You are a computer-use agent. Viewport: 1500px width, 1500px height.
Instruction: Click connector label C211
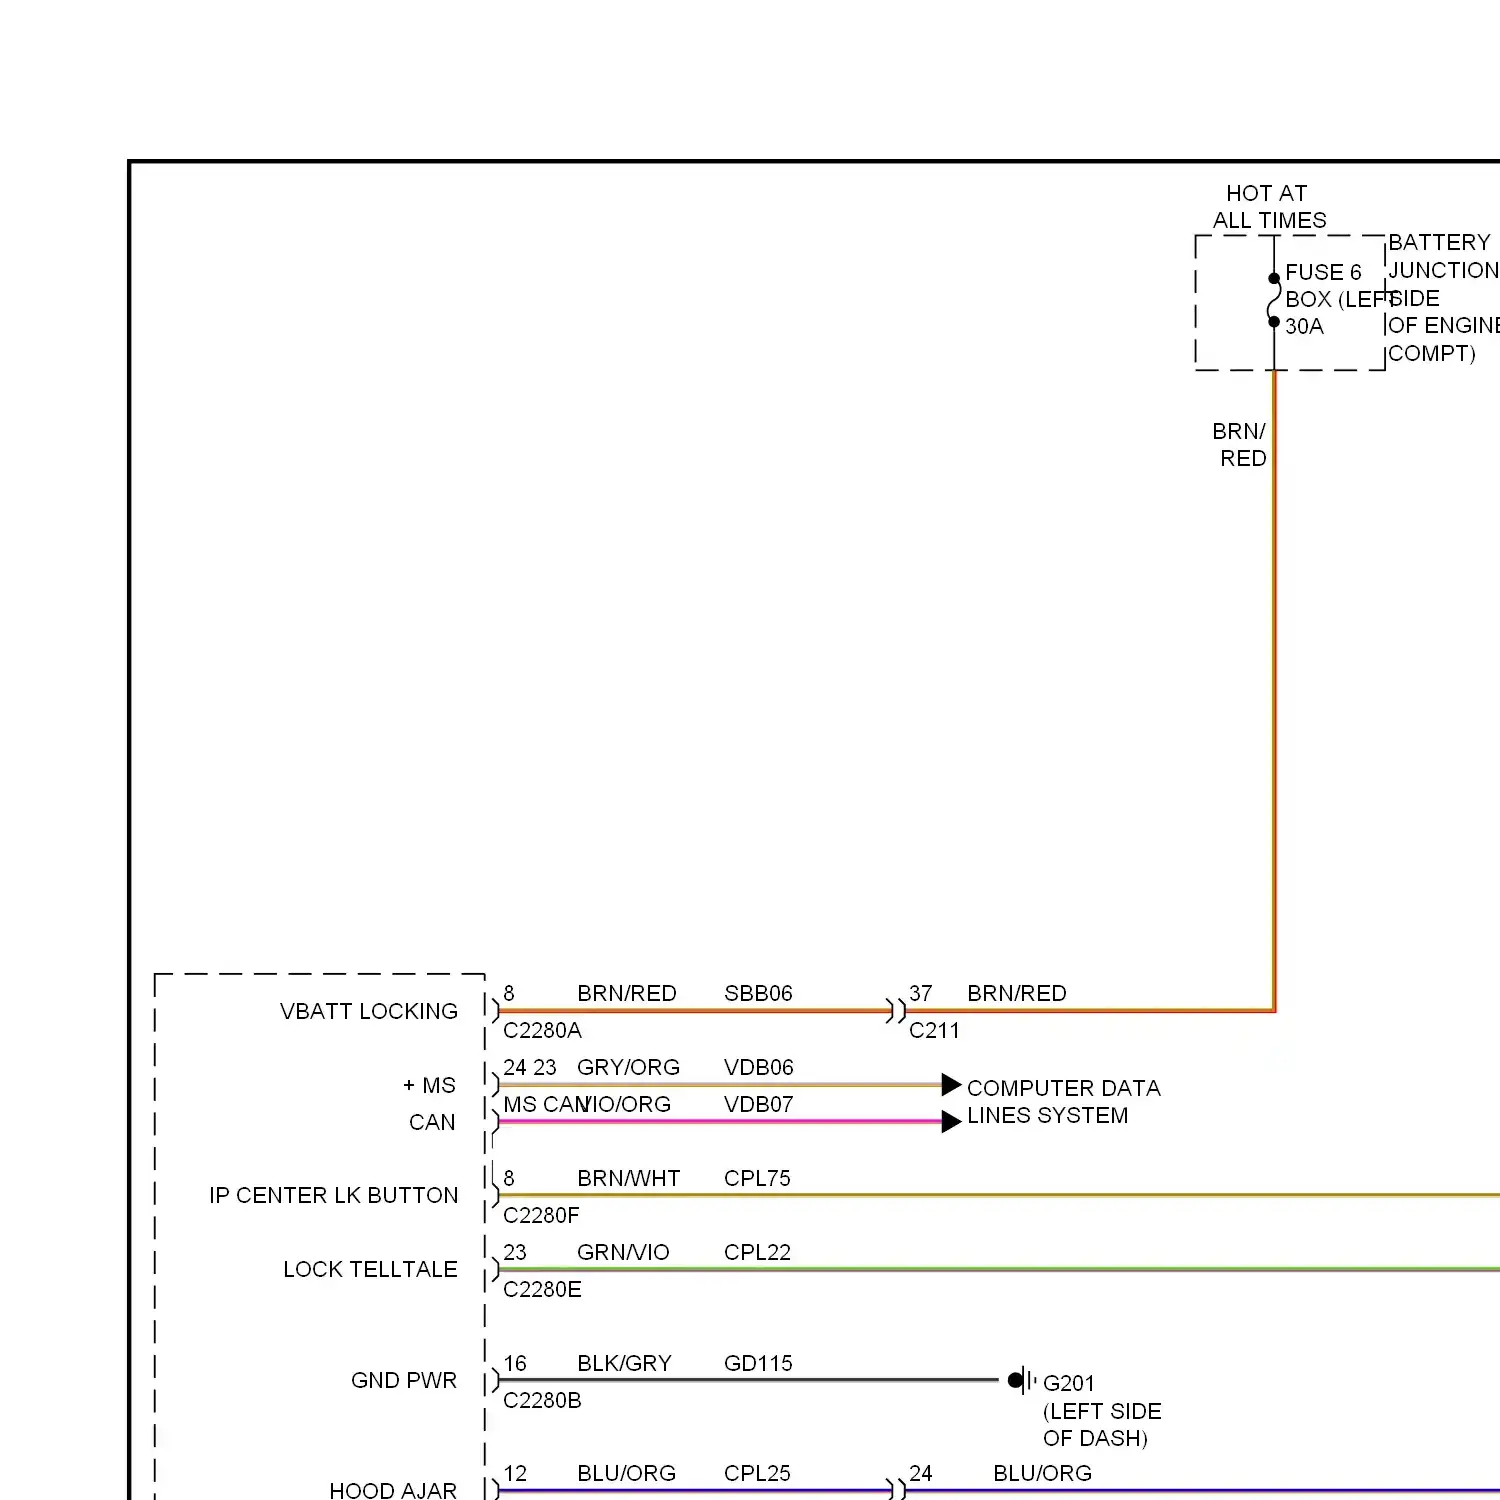[x=934, y=1030]
